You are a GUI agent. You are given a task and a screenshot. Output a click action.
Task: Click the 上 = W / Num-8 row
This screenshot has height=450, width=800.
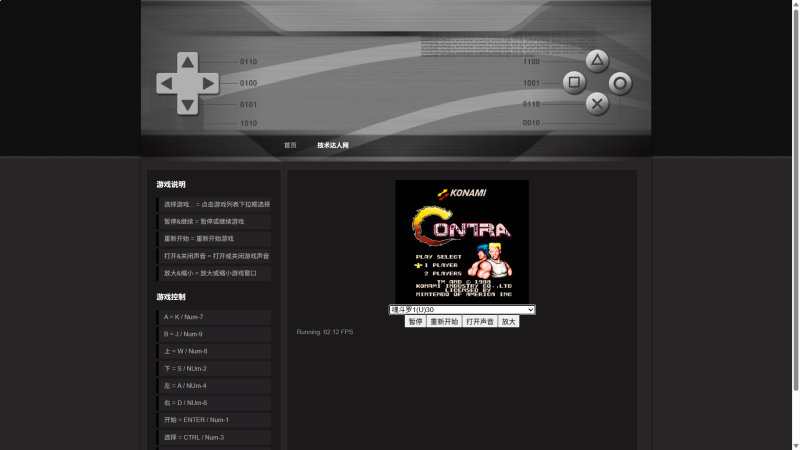pyautogui.click(x=214, y=351)
